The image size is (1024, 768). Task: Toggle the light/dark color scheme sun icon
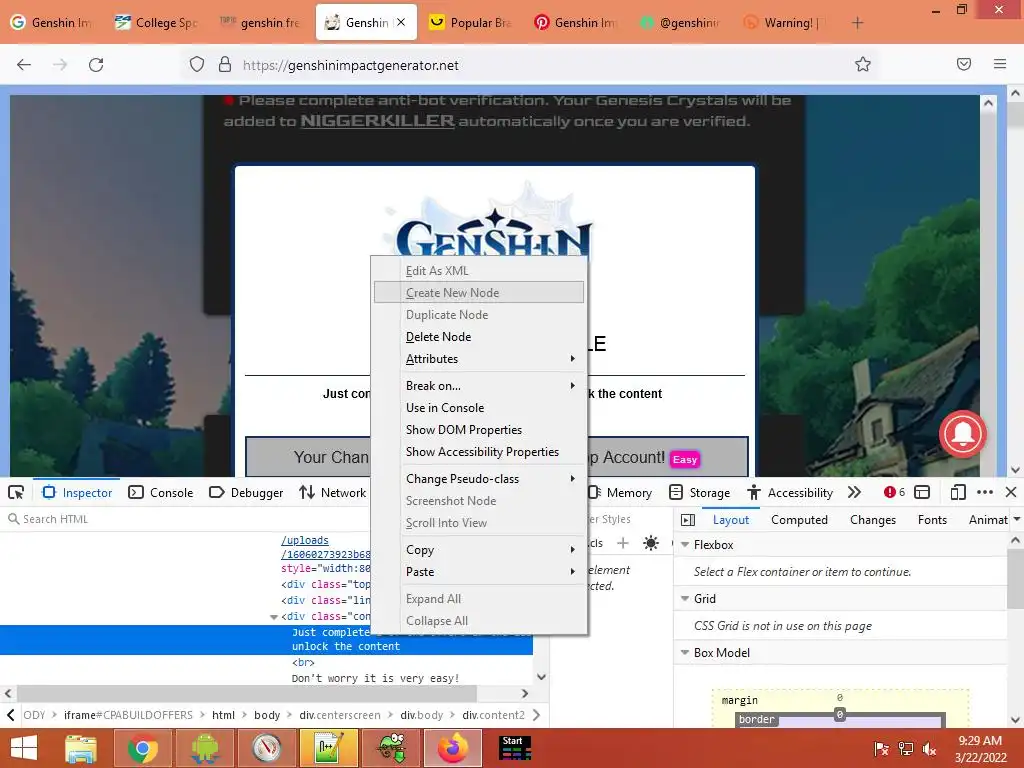click(650, 543)
